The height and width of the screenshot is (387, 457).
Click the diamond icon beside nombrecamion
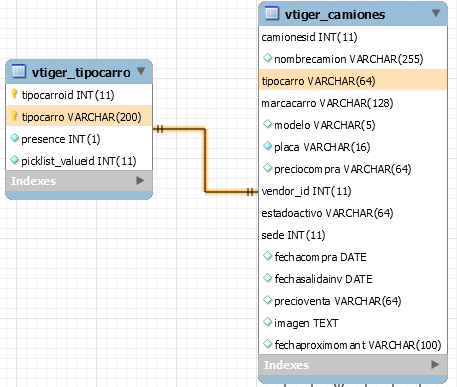pos(267,58)
